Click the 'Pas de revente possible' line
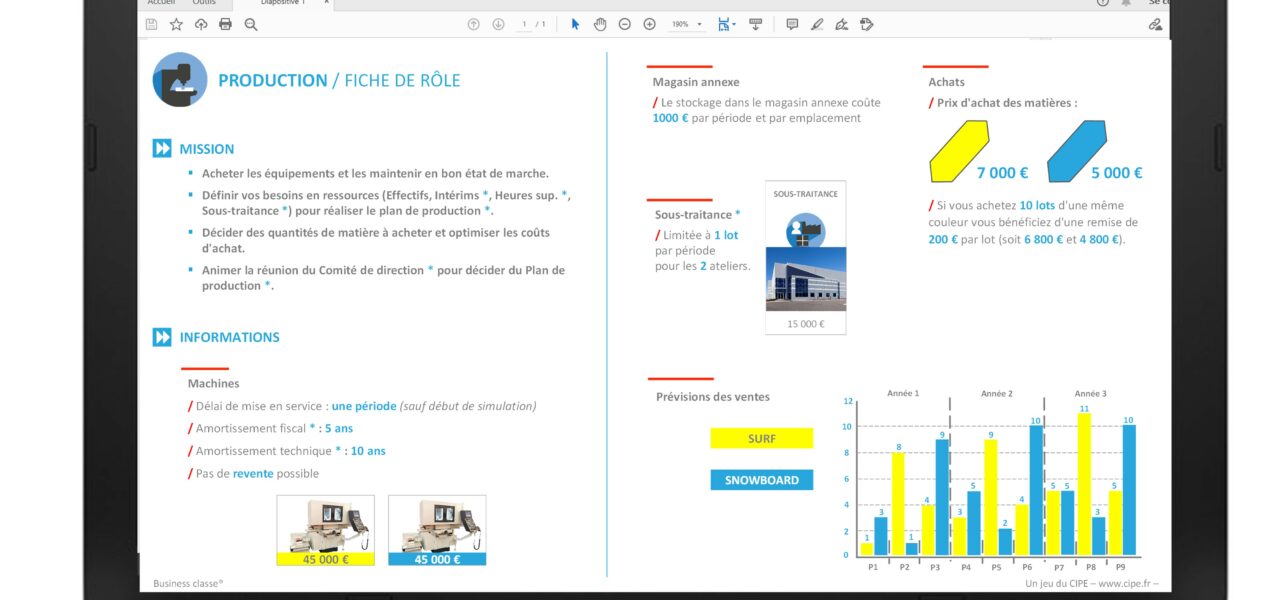Image resolution: width=1280 pixels, height=600 pixels. pyautogui.click(x=253, y=473)
